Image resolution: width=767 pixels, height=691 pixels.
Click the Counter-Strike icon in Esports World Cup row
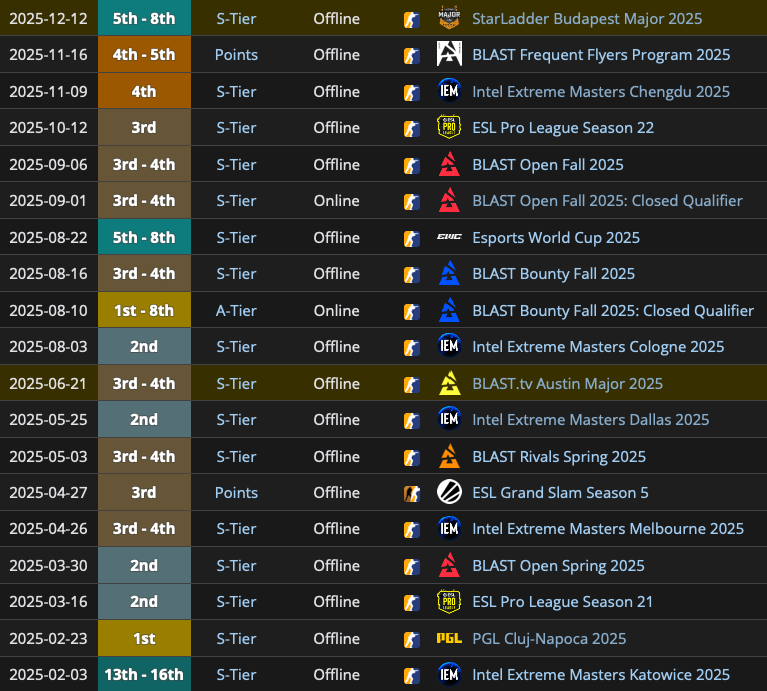point(412,239)
